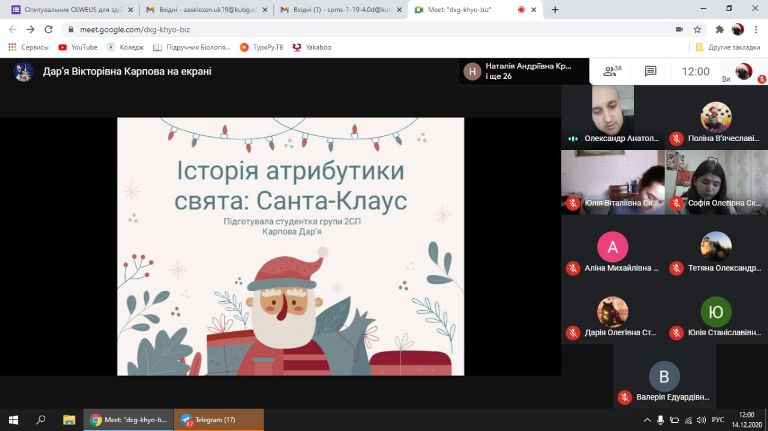Switch input language from РУС
768x431 pixels.
(x=716, y=420)
